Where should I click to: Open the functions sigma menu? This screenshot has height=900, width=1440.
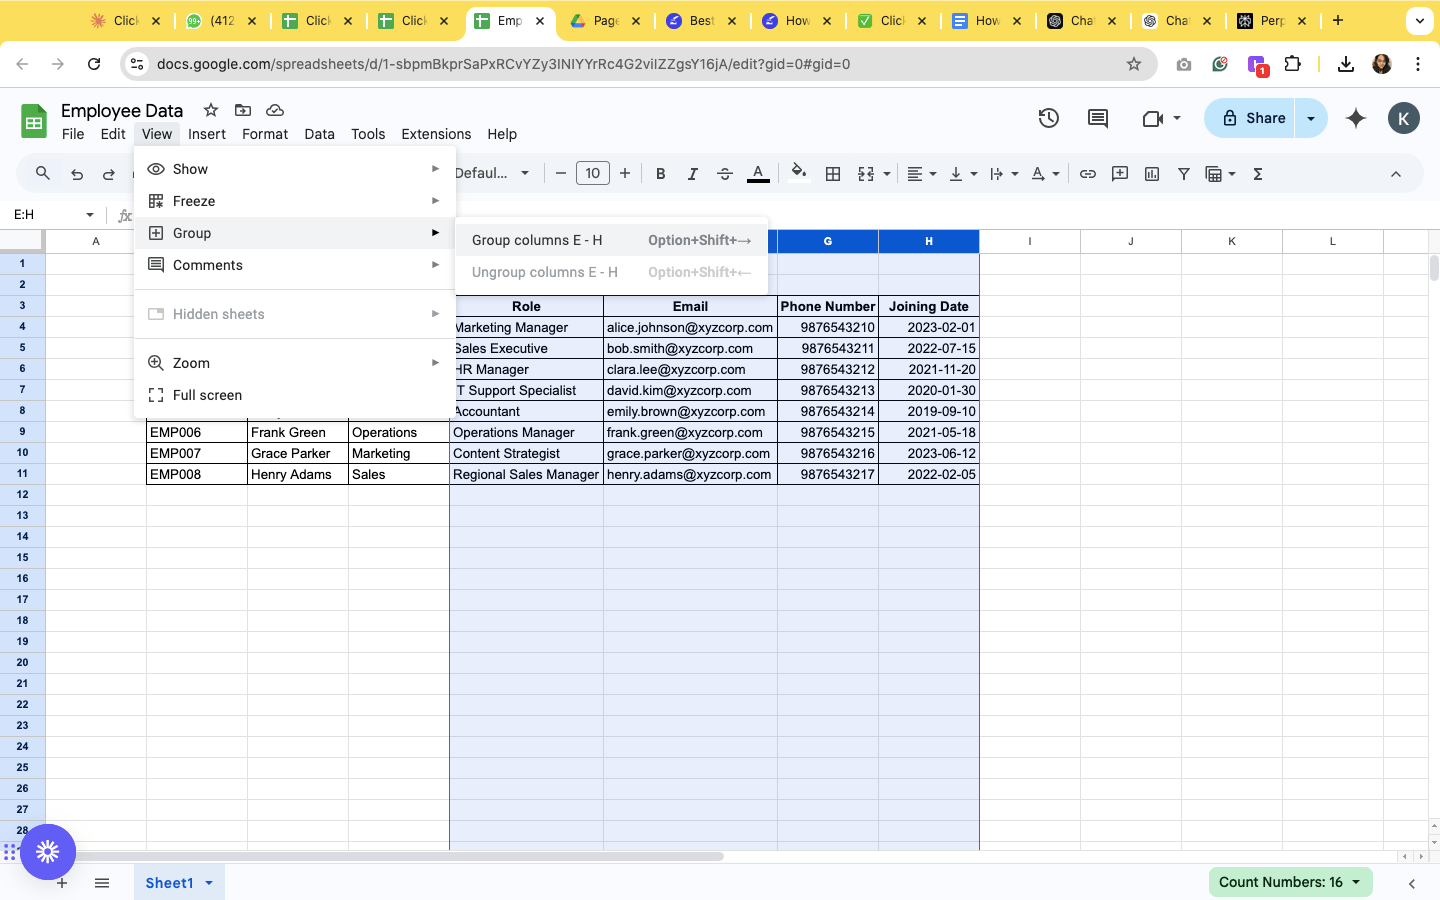coord(1257,173)
